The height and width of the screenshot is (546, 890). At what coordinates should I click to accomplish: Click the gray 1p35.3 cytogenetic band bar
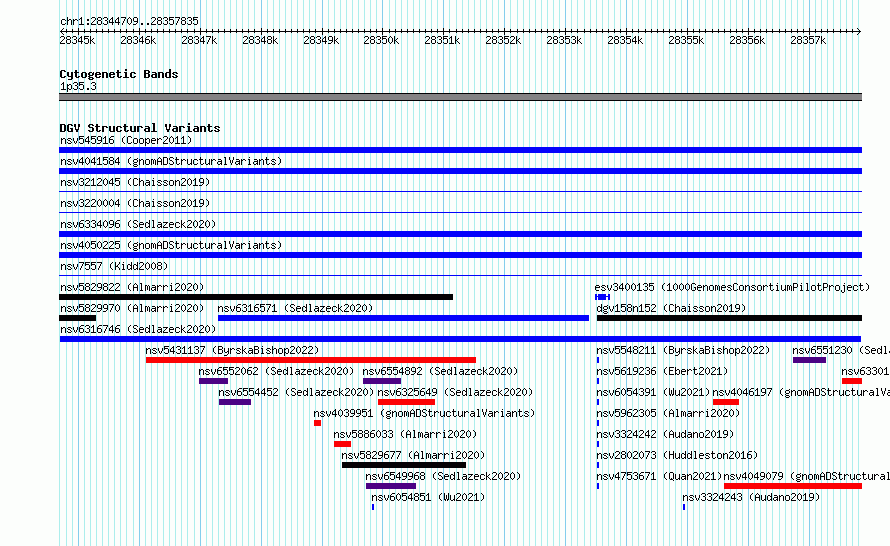point(460,97)
